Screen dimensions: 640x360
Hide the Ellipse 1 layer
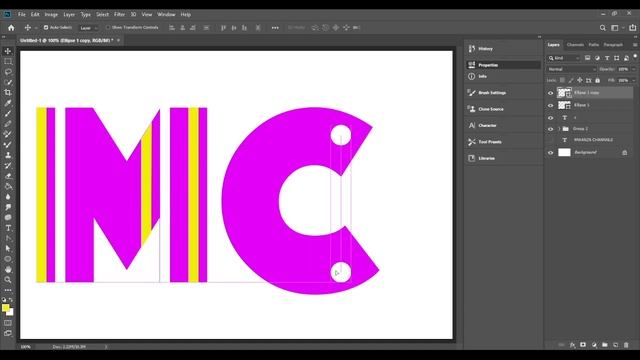click(x=550, y=105)
